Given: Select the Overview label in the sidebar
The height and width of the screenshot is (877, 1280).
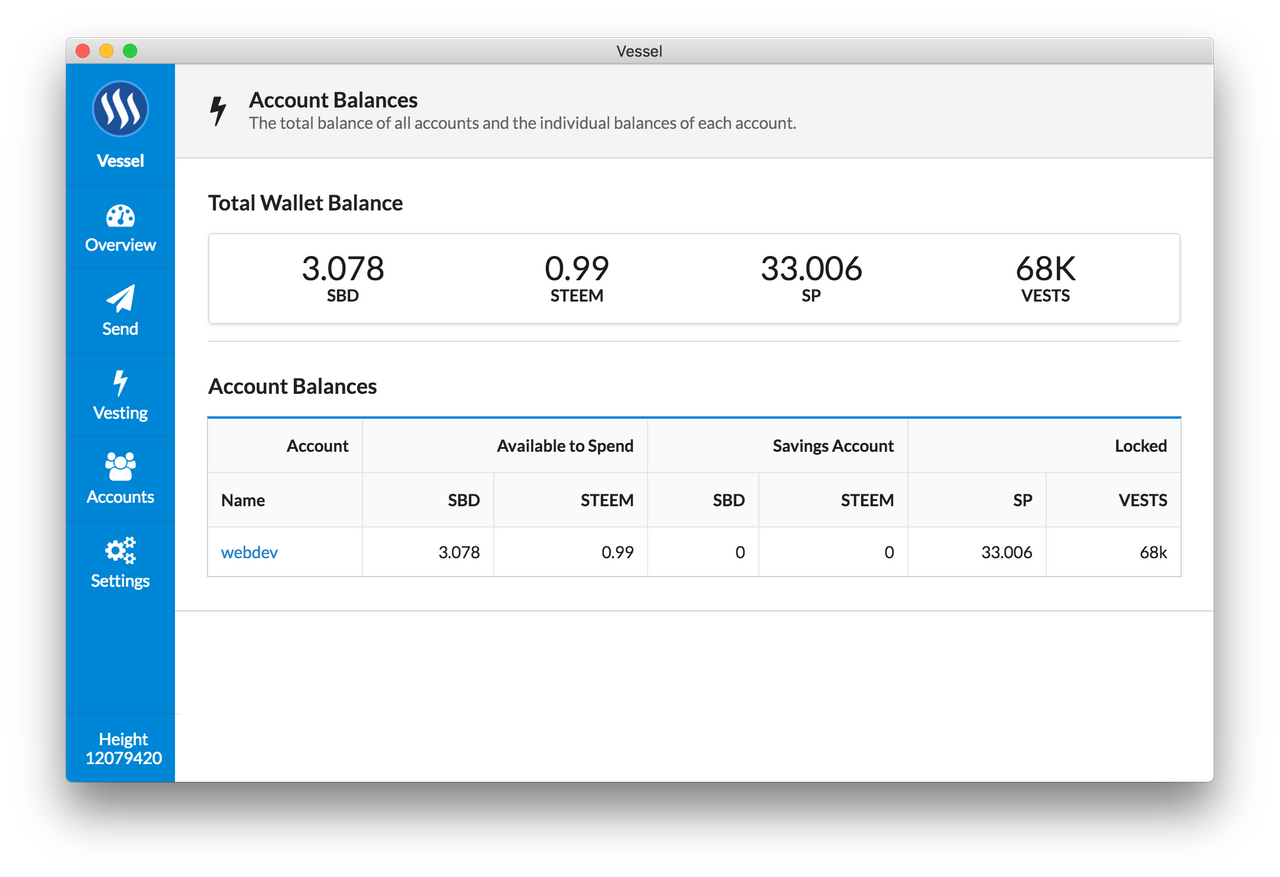Looking at the screenshot, I should click(x=120, y=245).
